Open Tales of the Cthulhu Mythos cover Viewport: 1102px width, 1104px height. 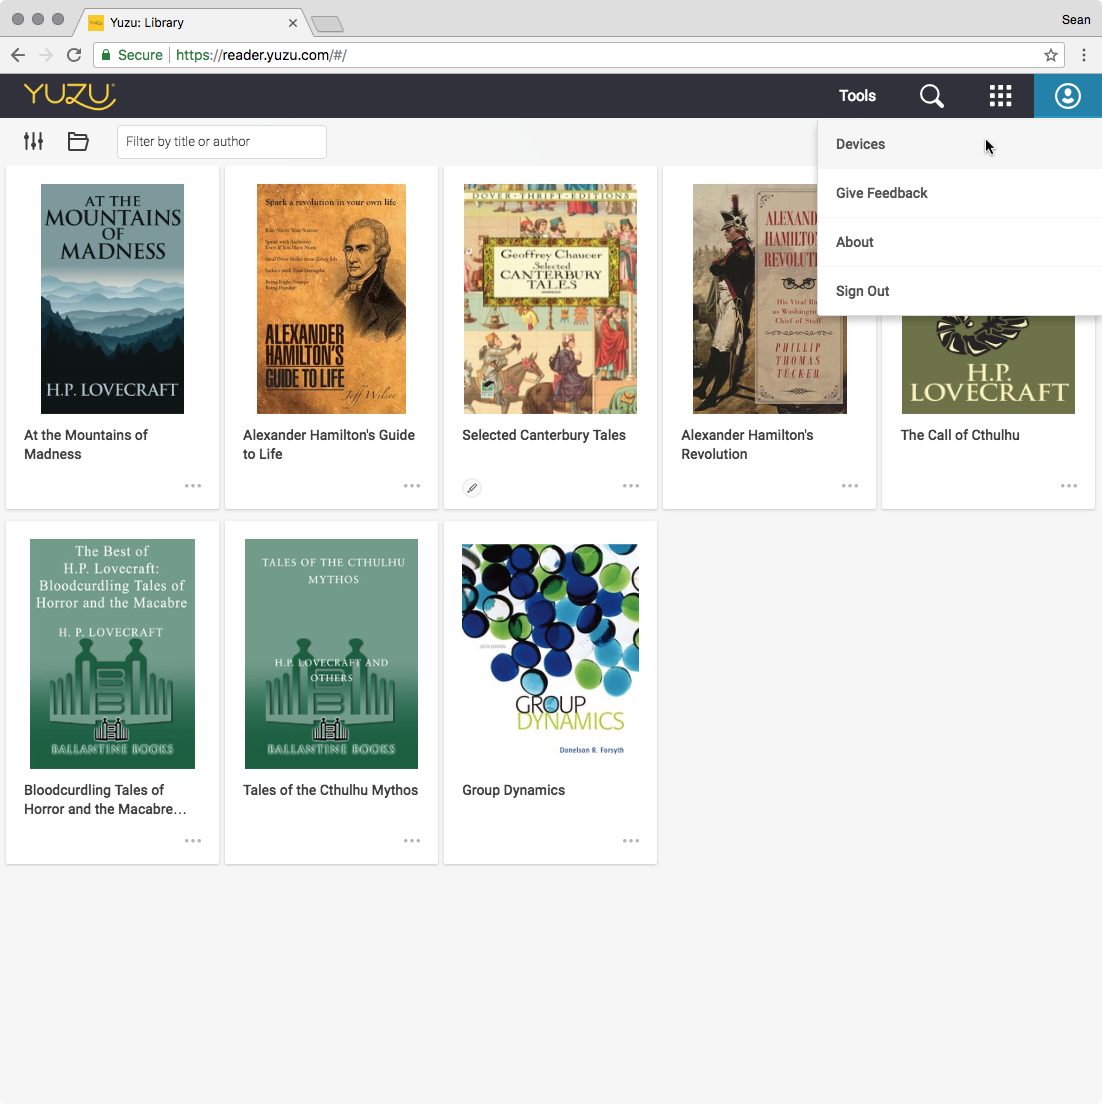pyautogui.click(x=332, y=654)
